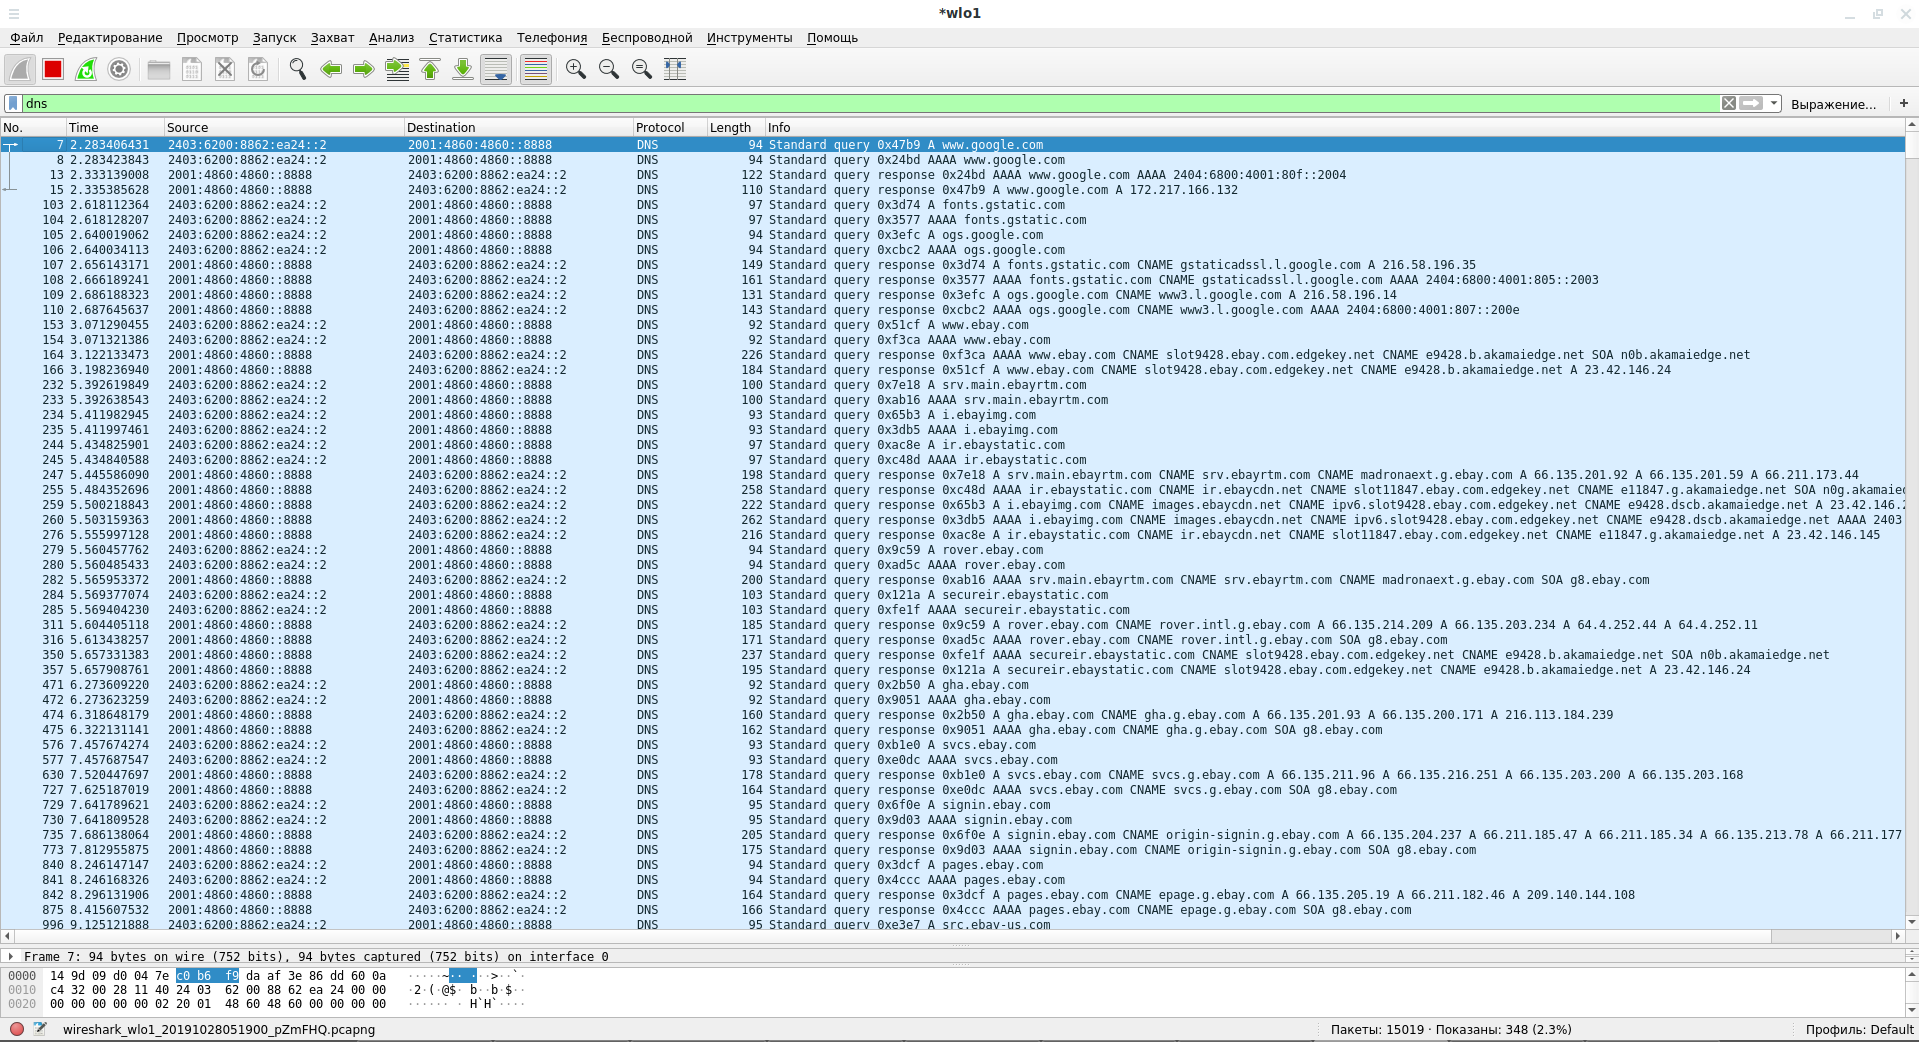Stop the capture with the red square button
The height and width of the screenshot is (1042, 1919).
point(53,69)
